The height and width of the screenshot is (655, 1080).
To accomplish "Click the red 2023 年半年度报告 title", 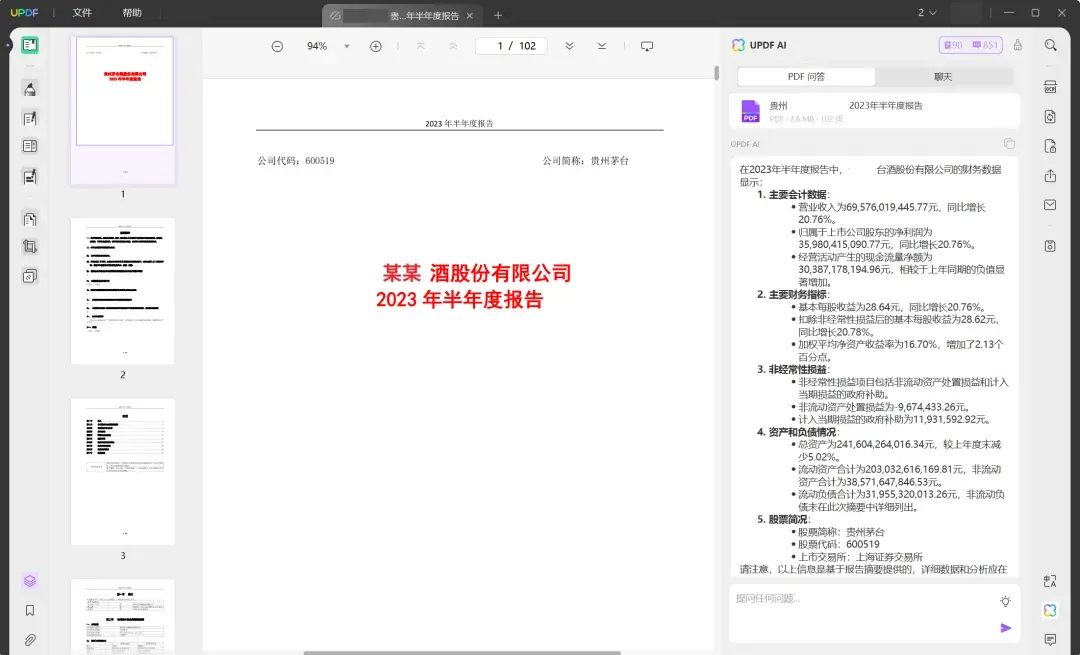I will pos(459,300).
